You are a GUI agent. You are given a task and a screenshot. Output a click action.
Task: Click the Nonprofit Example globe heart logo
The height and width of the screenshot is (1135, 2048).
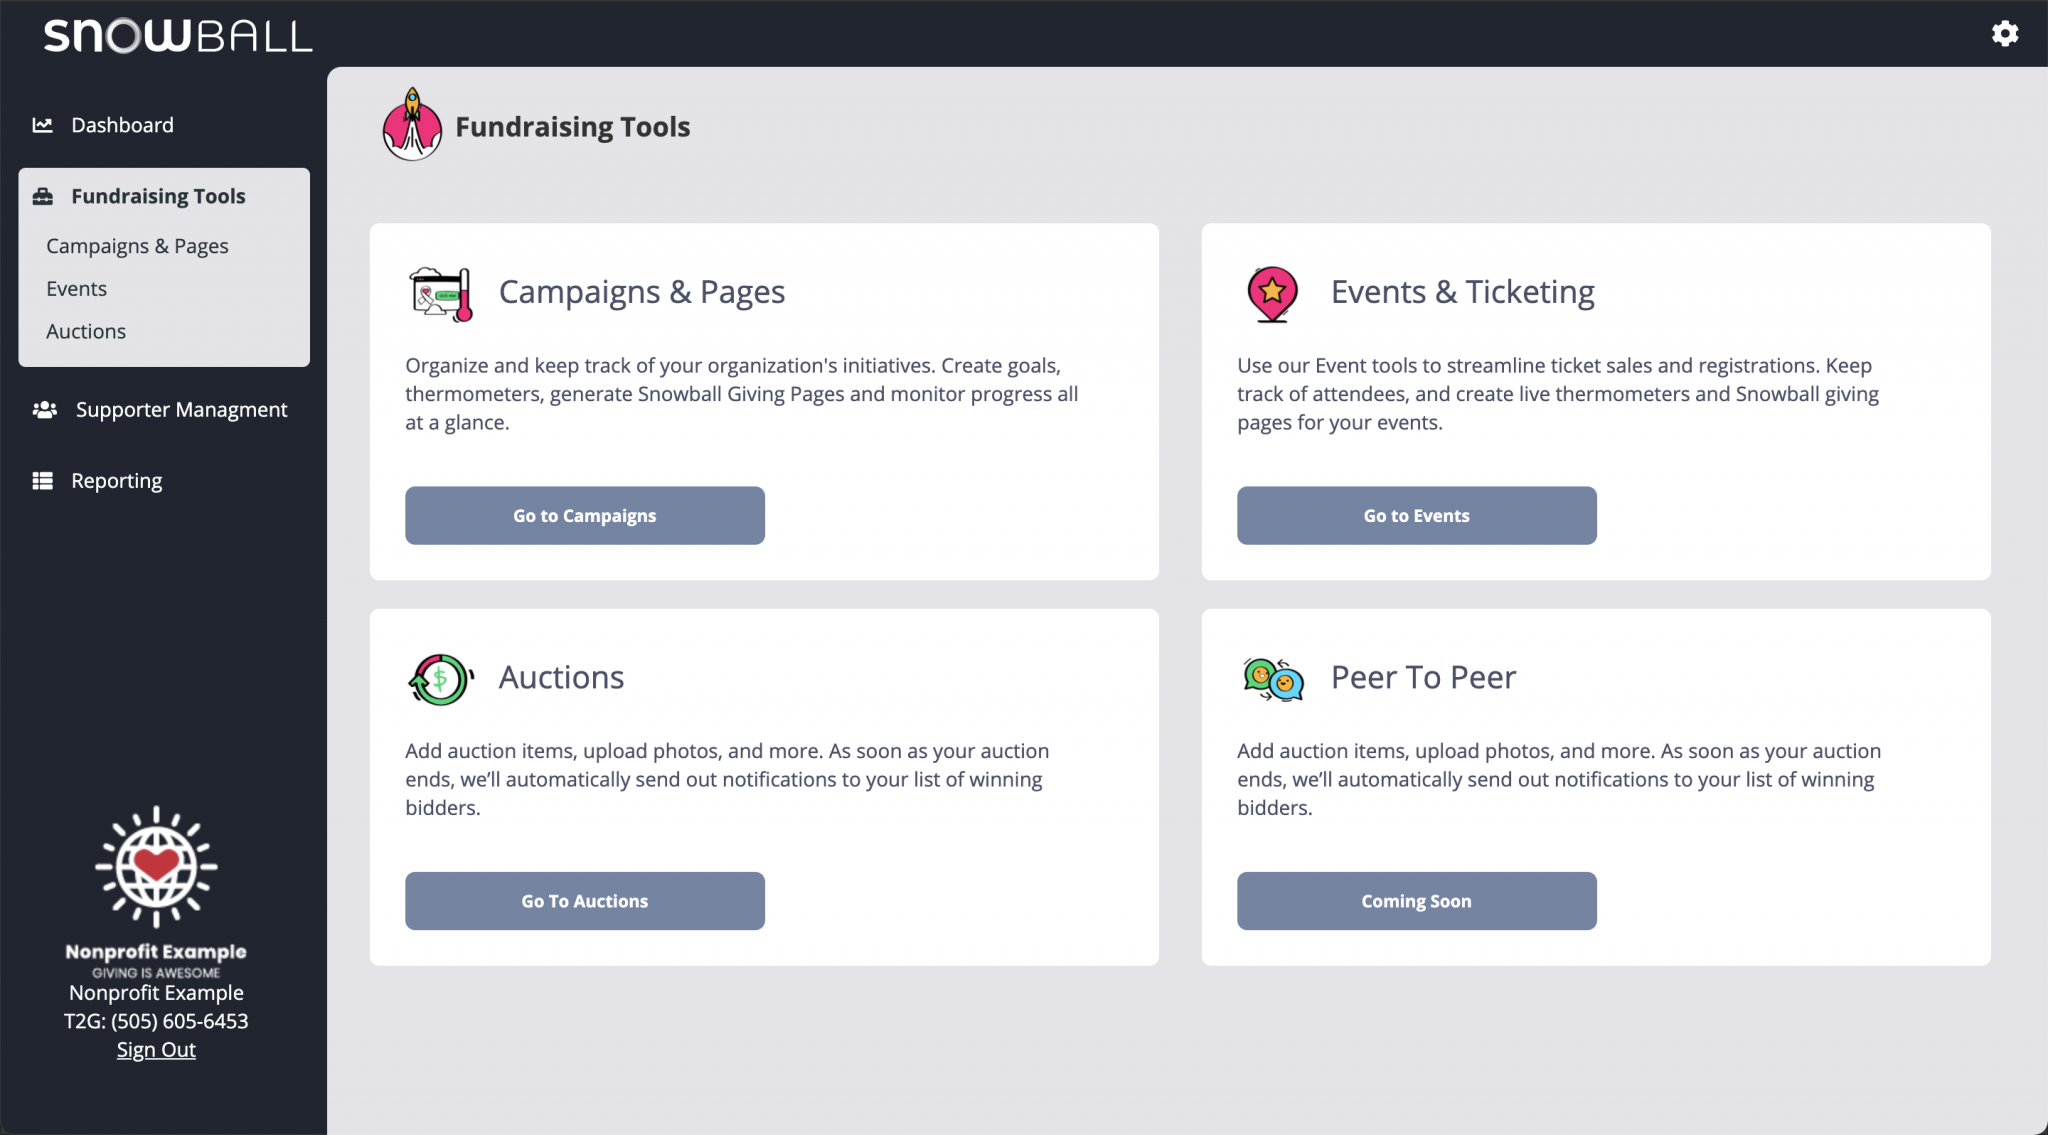tap(156, 866)
